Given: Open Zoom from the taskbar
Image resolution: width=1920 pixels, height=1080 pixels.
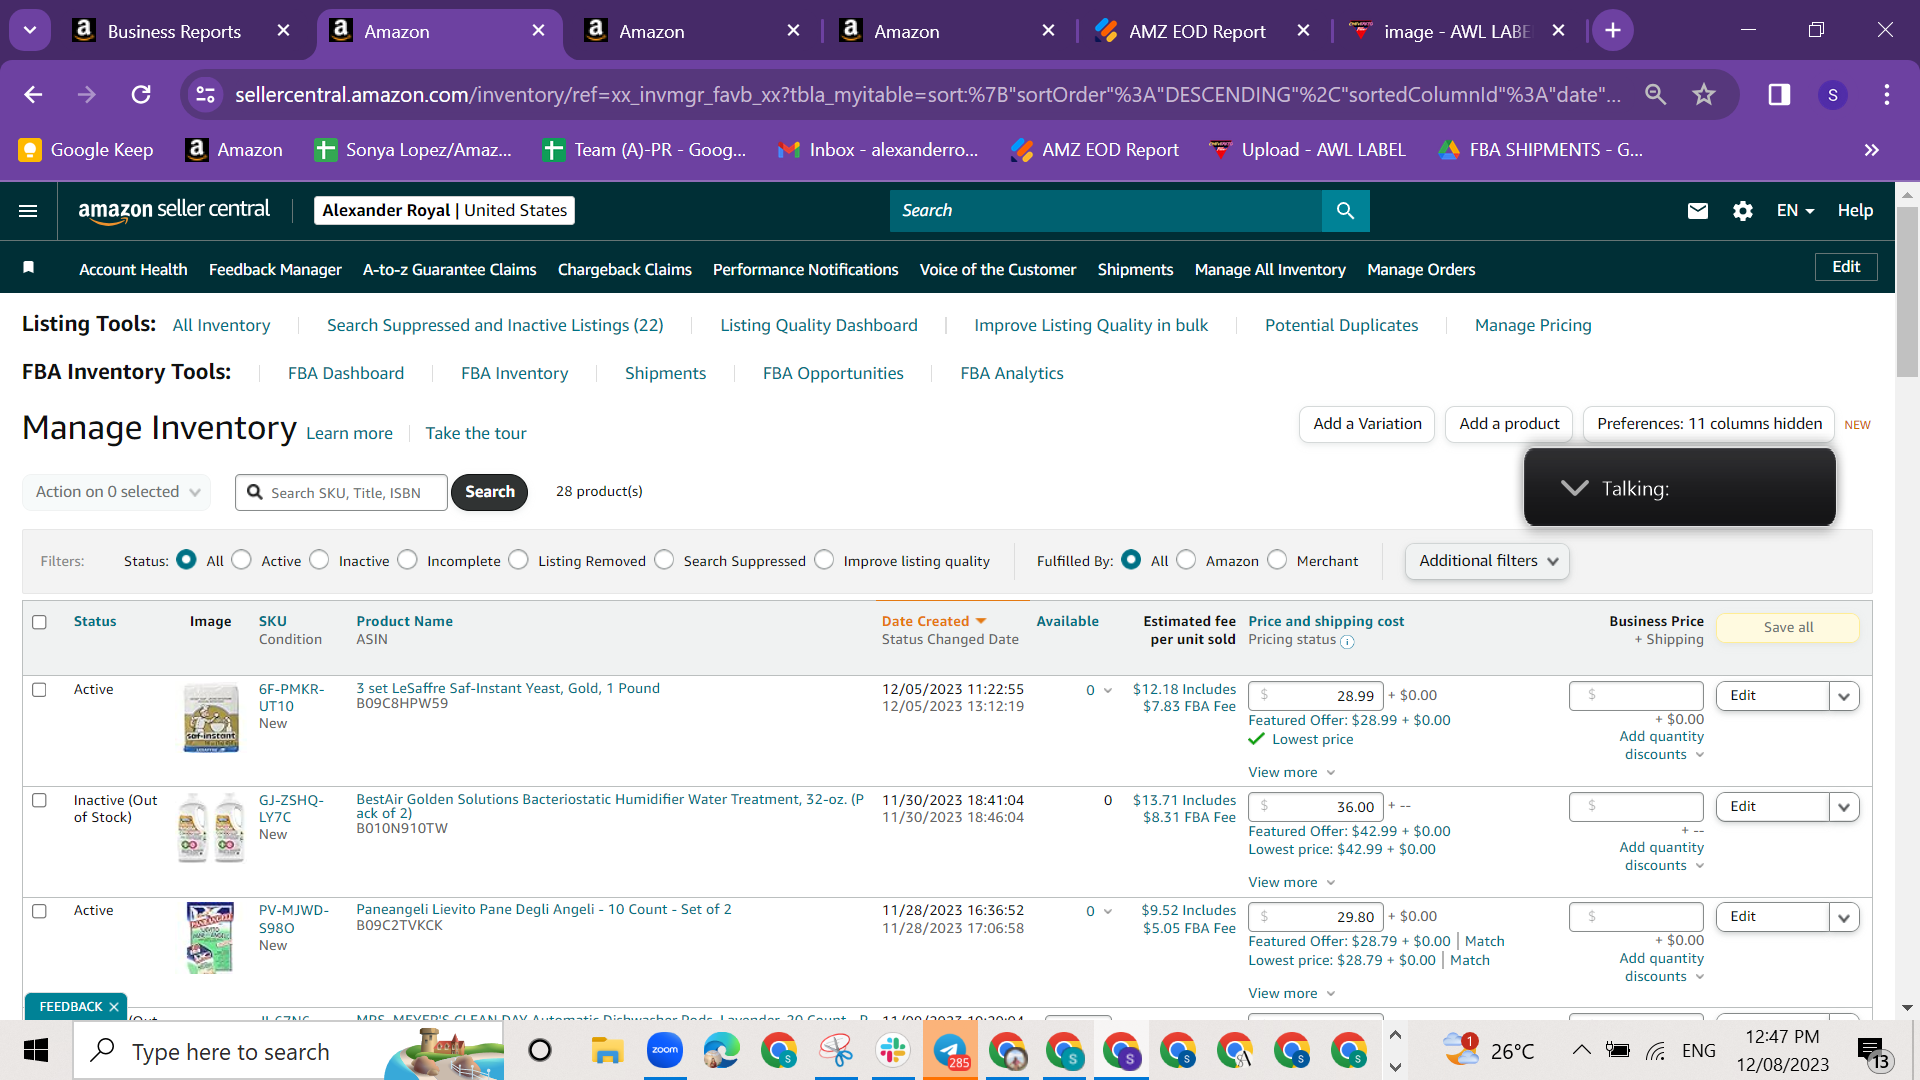Looking at the screenshot, I should [x=664, y=1050].
